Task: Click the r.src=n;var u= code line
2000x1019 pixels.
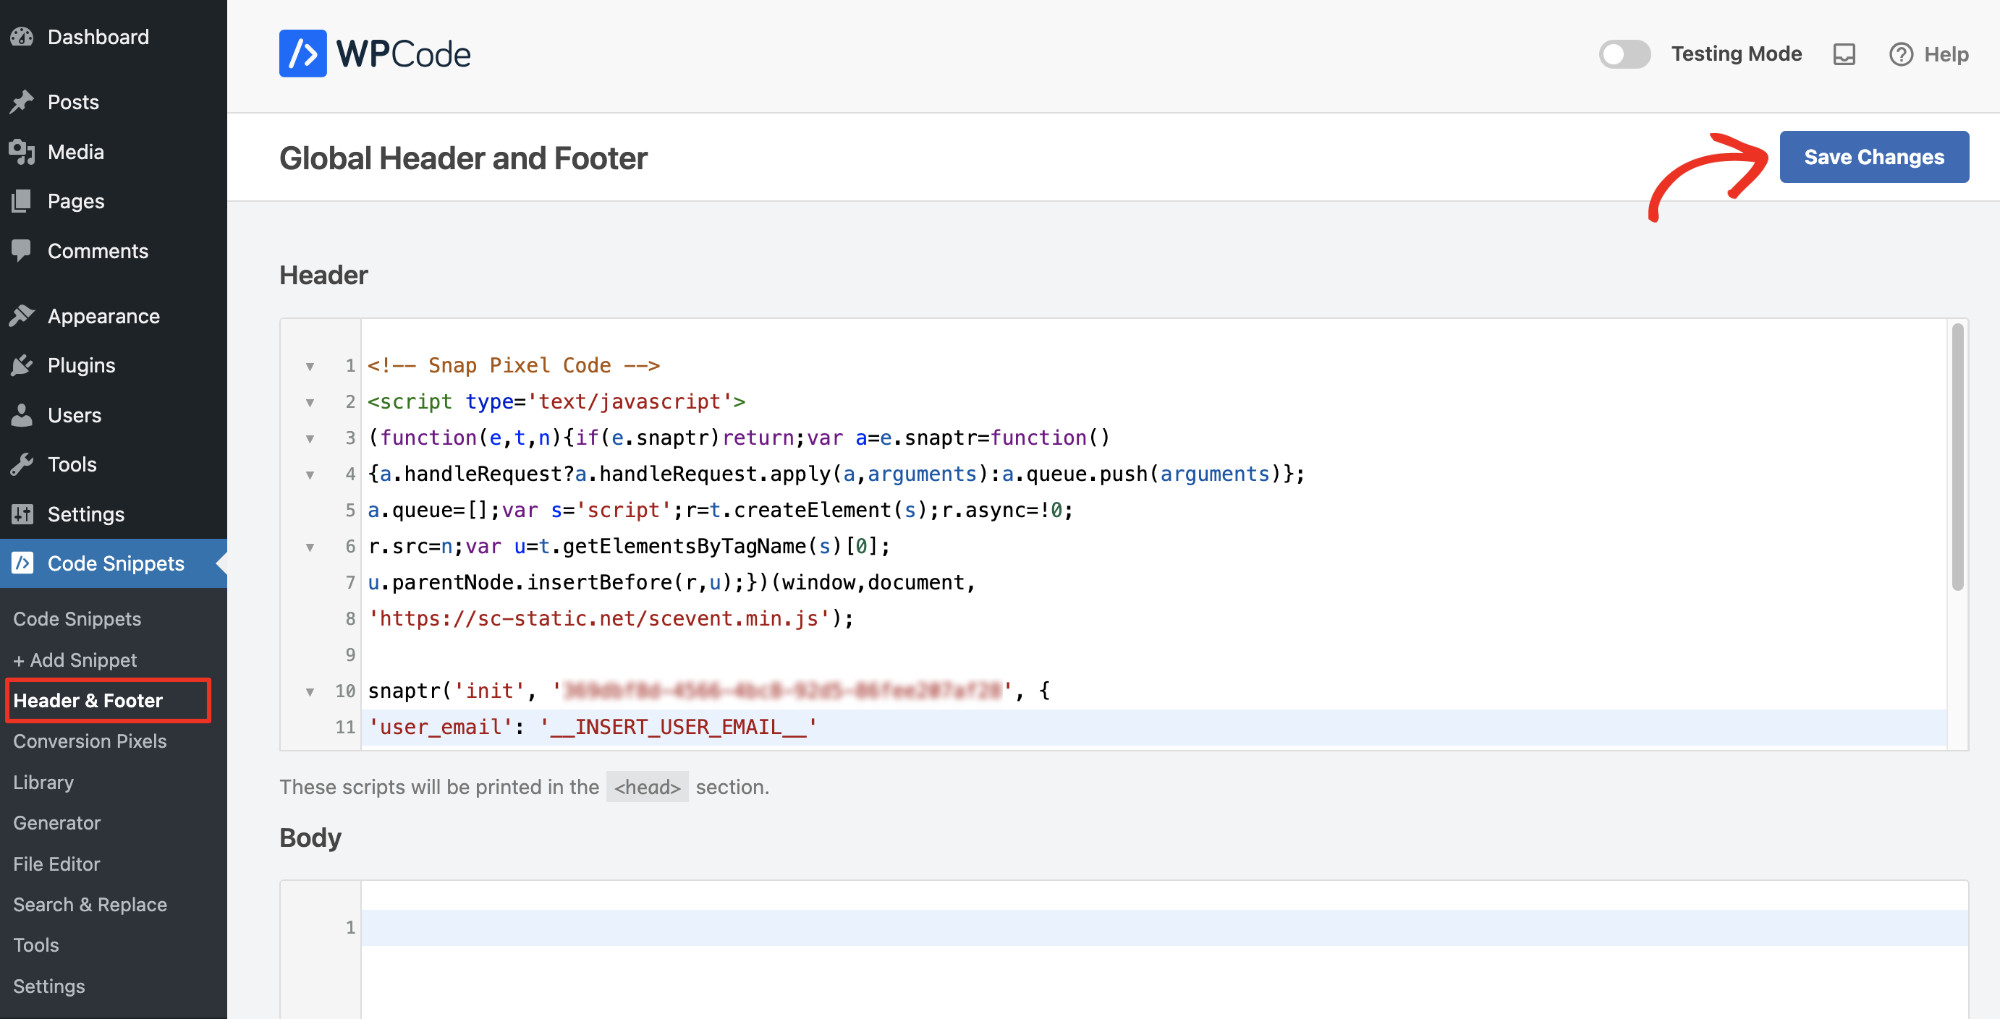Action: click(x=629, y=547)
